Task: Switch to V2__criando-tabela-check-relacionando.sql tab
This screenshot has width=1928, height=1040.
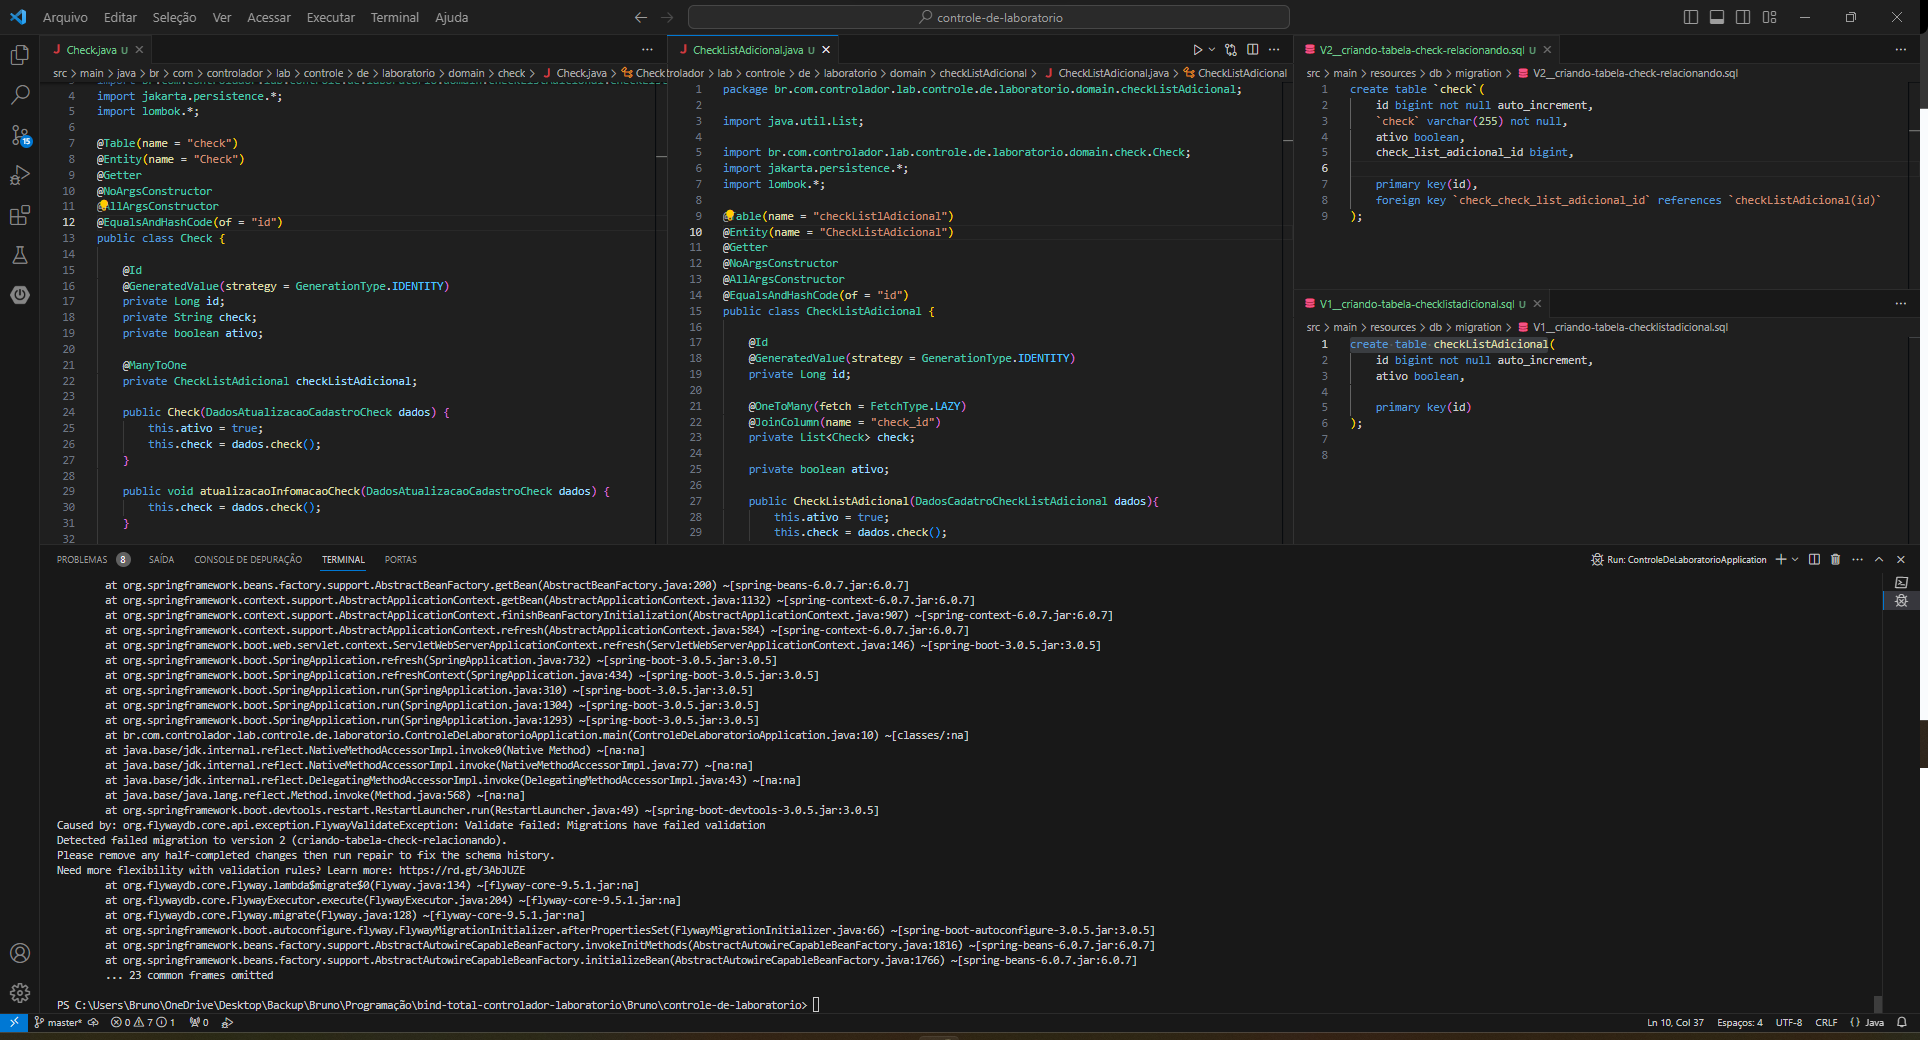Action: click(x=1421, y=50)
